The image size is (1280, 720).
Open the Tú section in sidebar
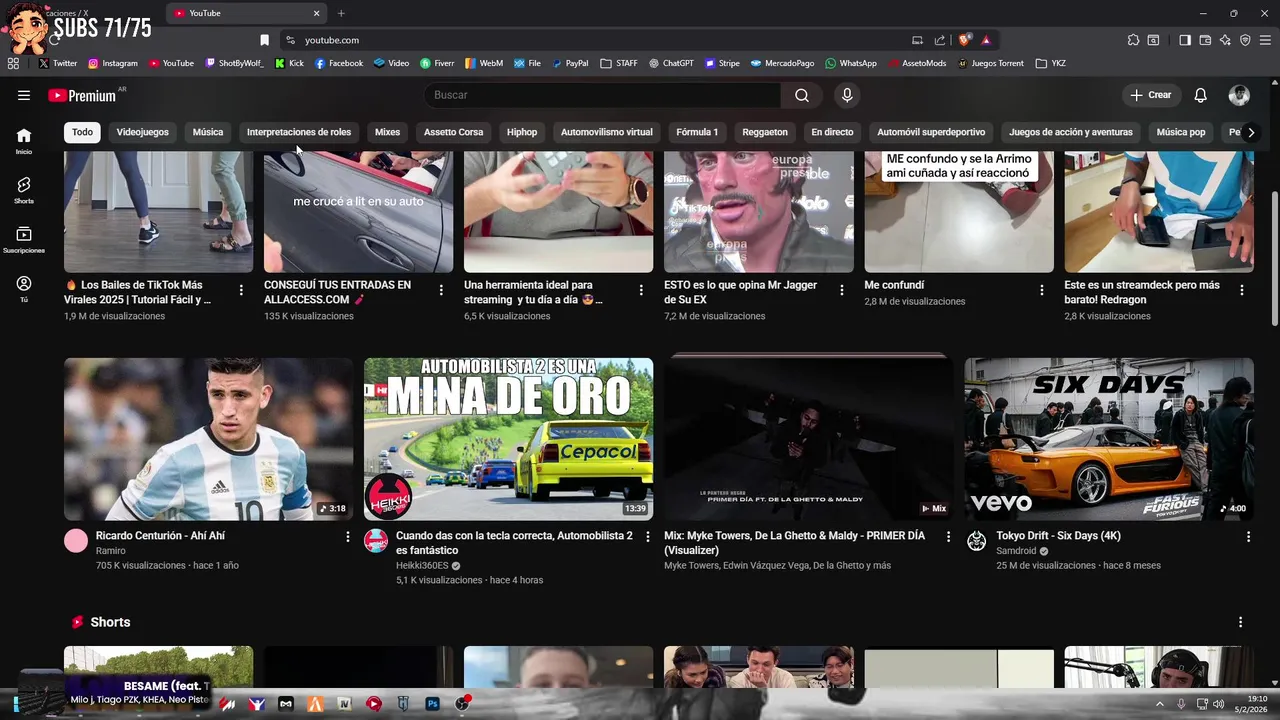point(24,289)
